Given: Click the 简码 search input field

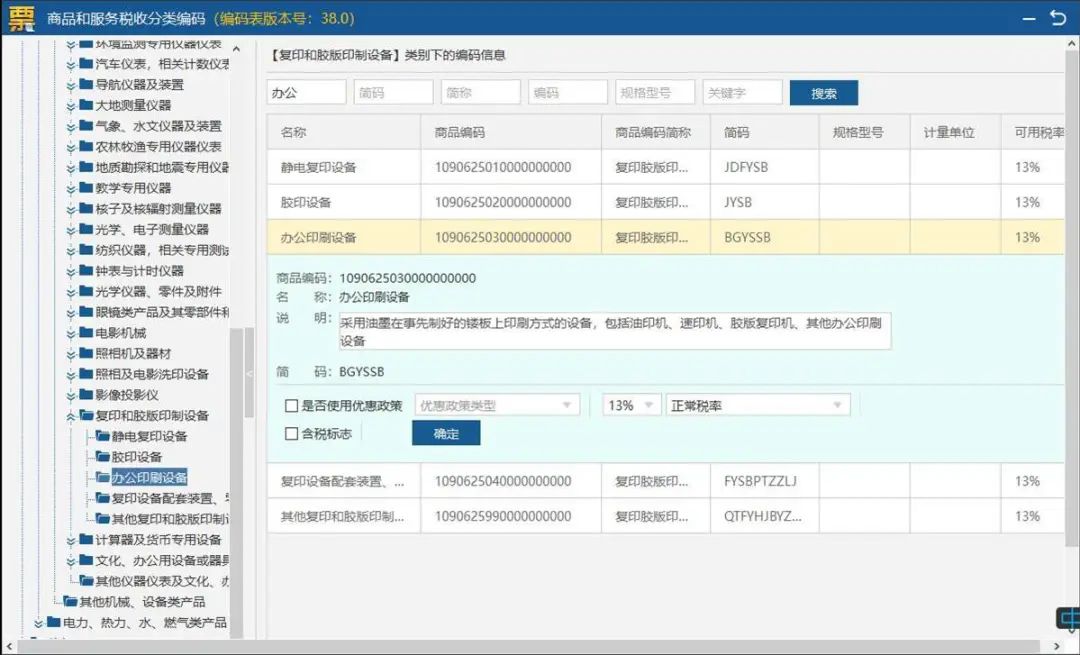Looking at the screenshot, I should click(x=393, y=93).
